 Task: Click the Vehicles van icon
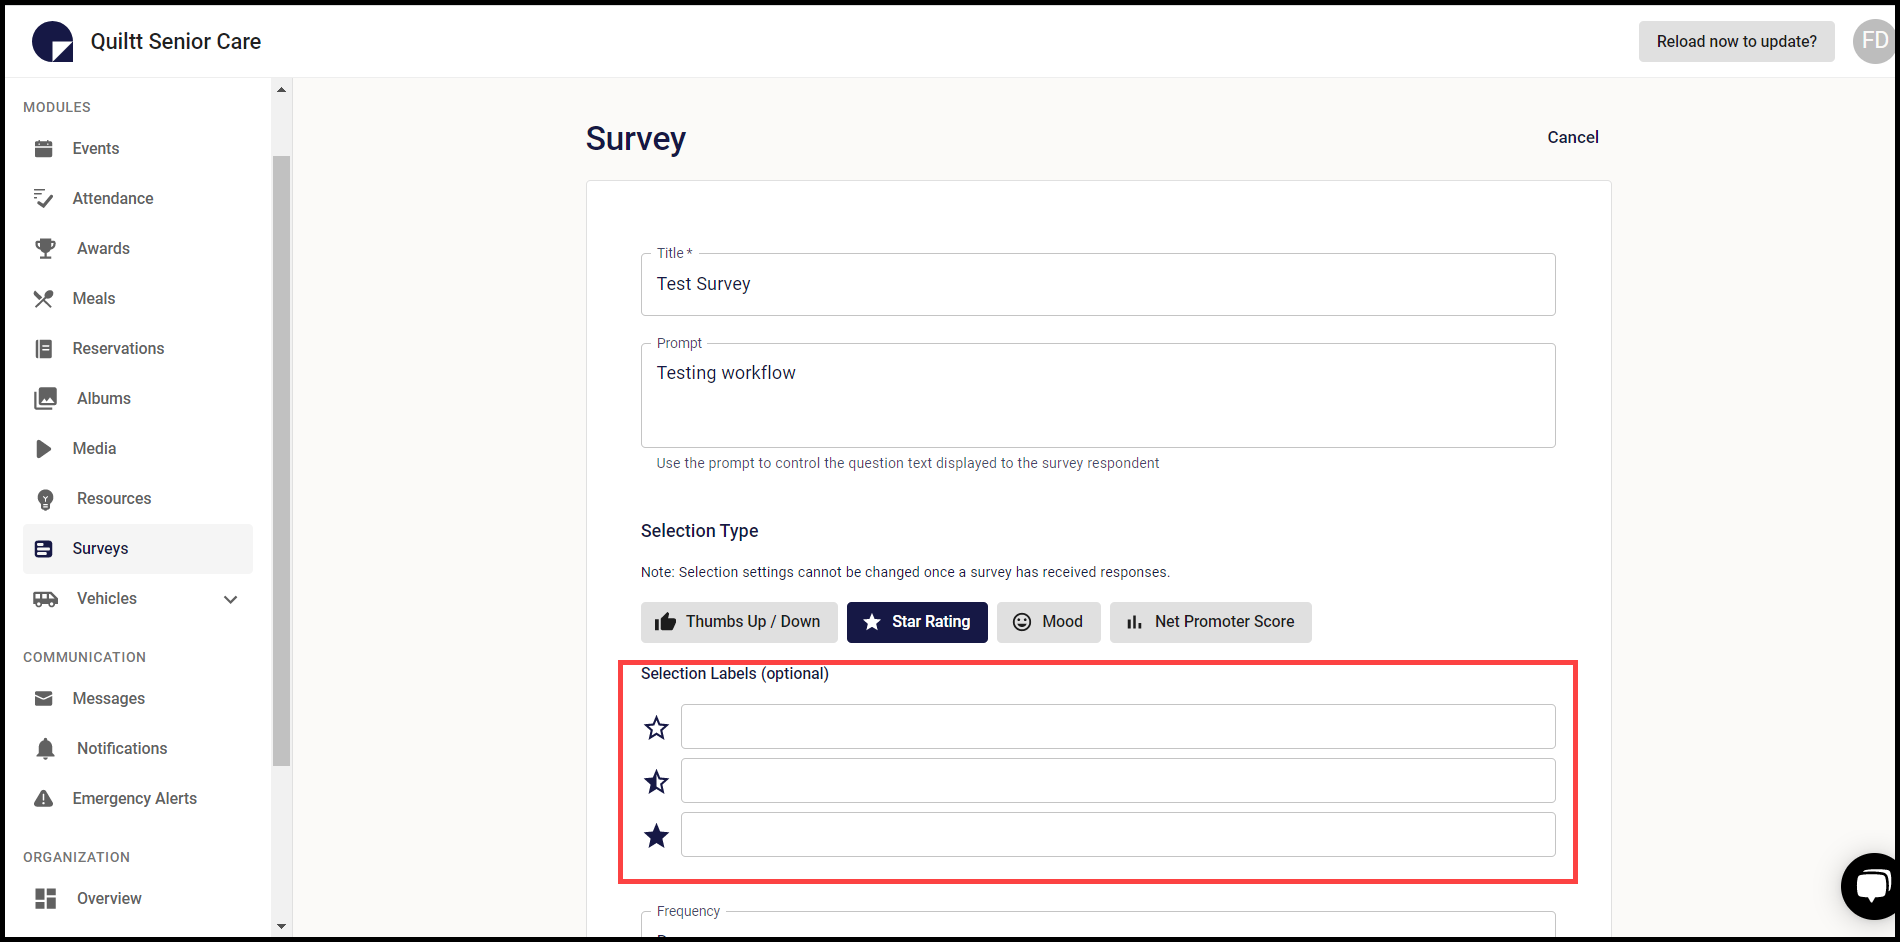(x=45, y=599)
